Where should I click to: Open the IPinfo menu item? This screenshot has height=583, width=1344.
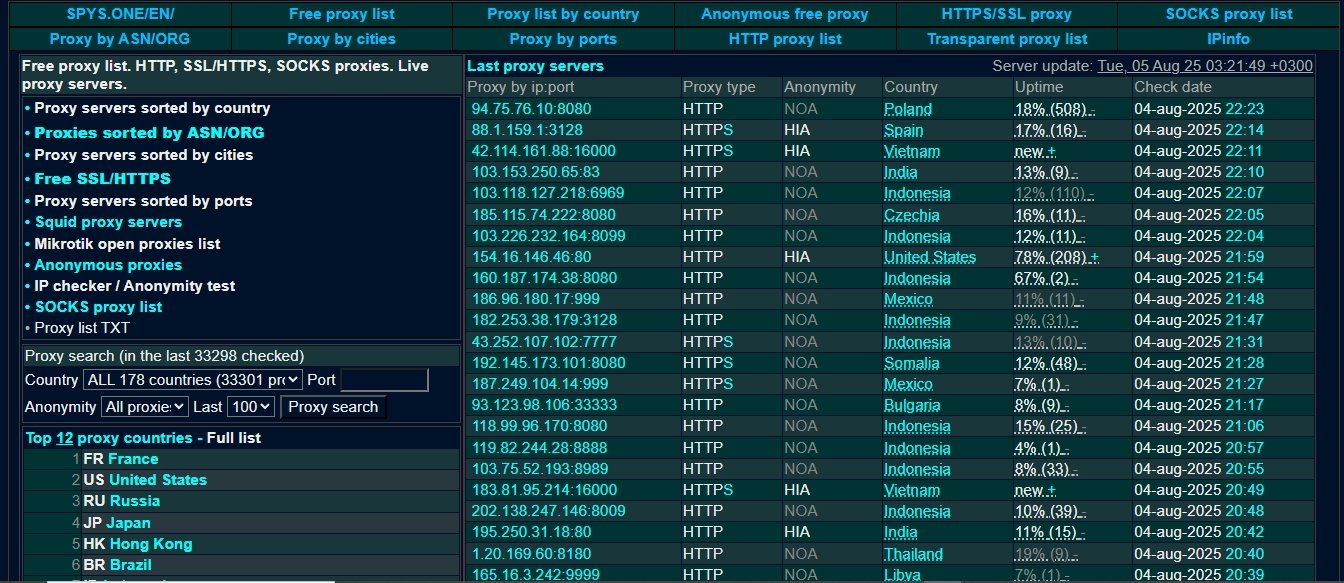[1228, 39]
